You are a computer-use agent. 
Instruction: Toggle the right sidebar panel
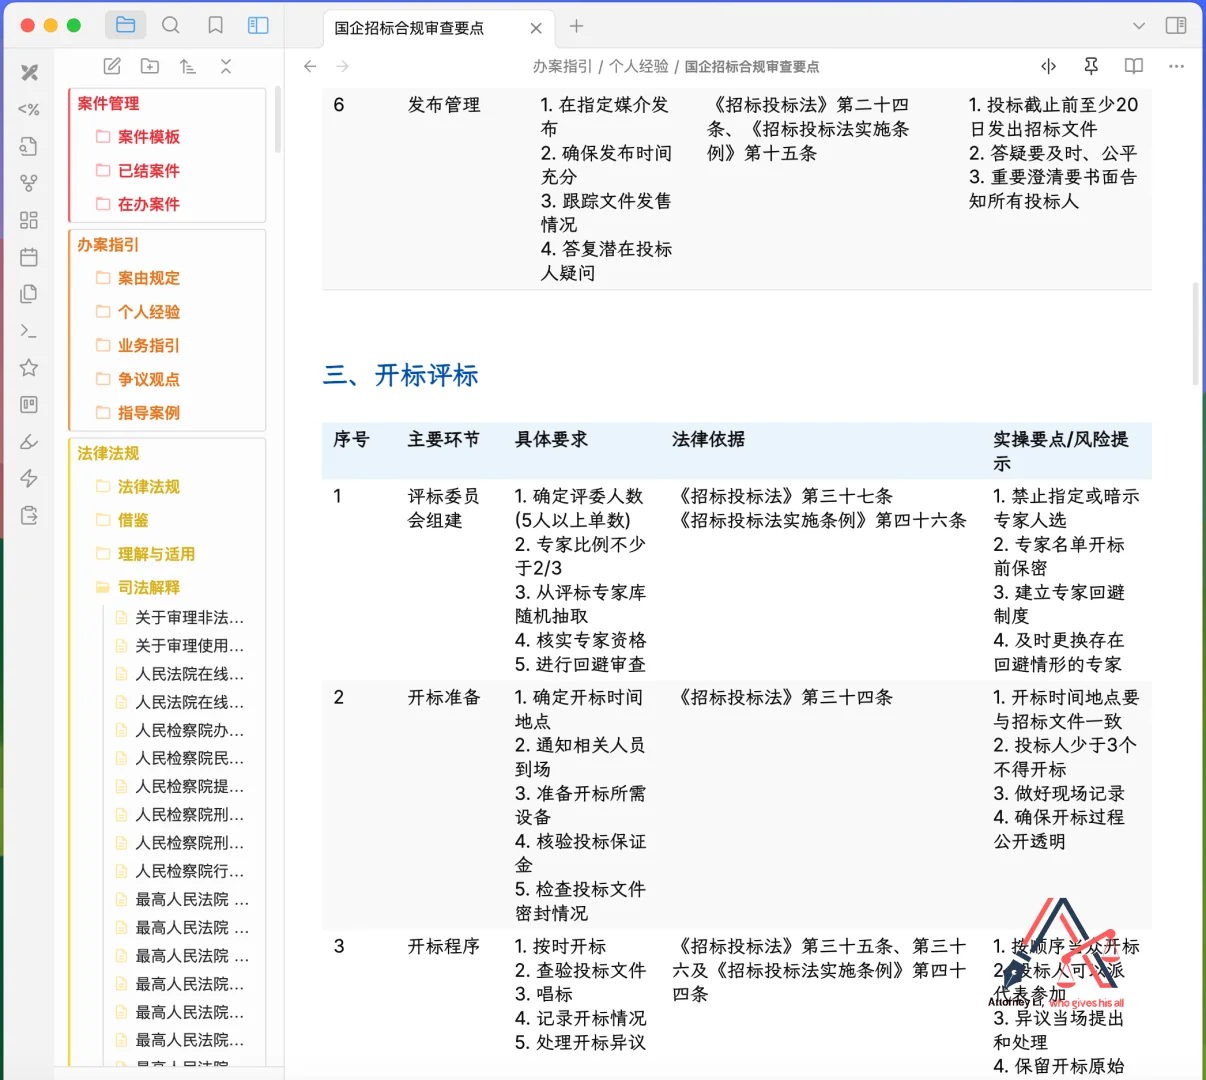[x=1176, y=25]
